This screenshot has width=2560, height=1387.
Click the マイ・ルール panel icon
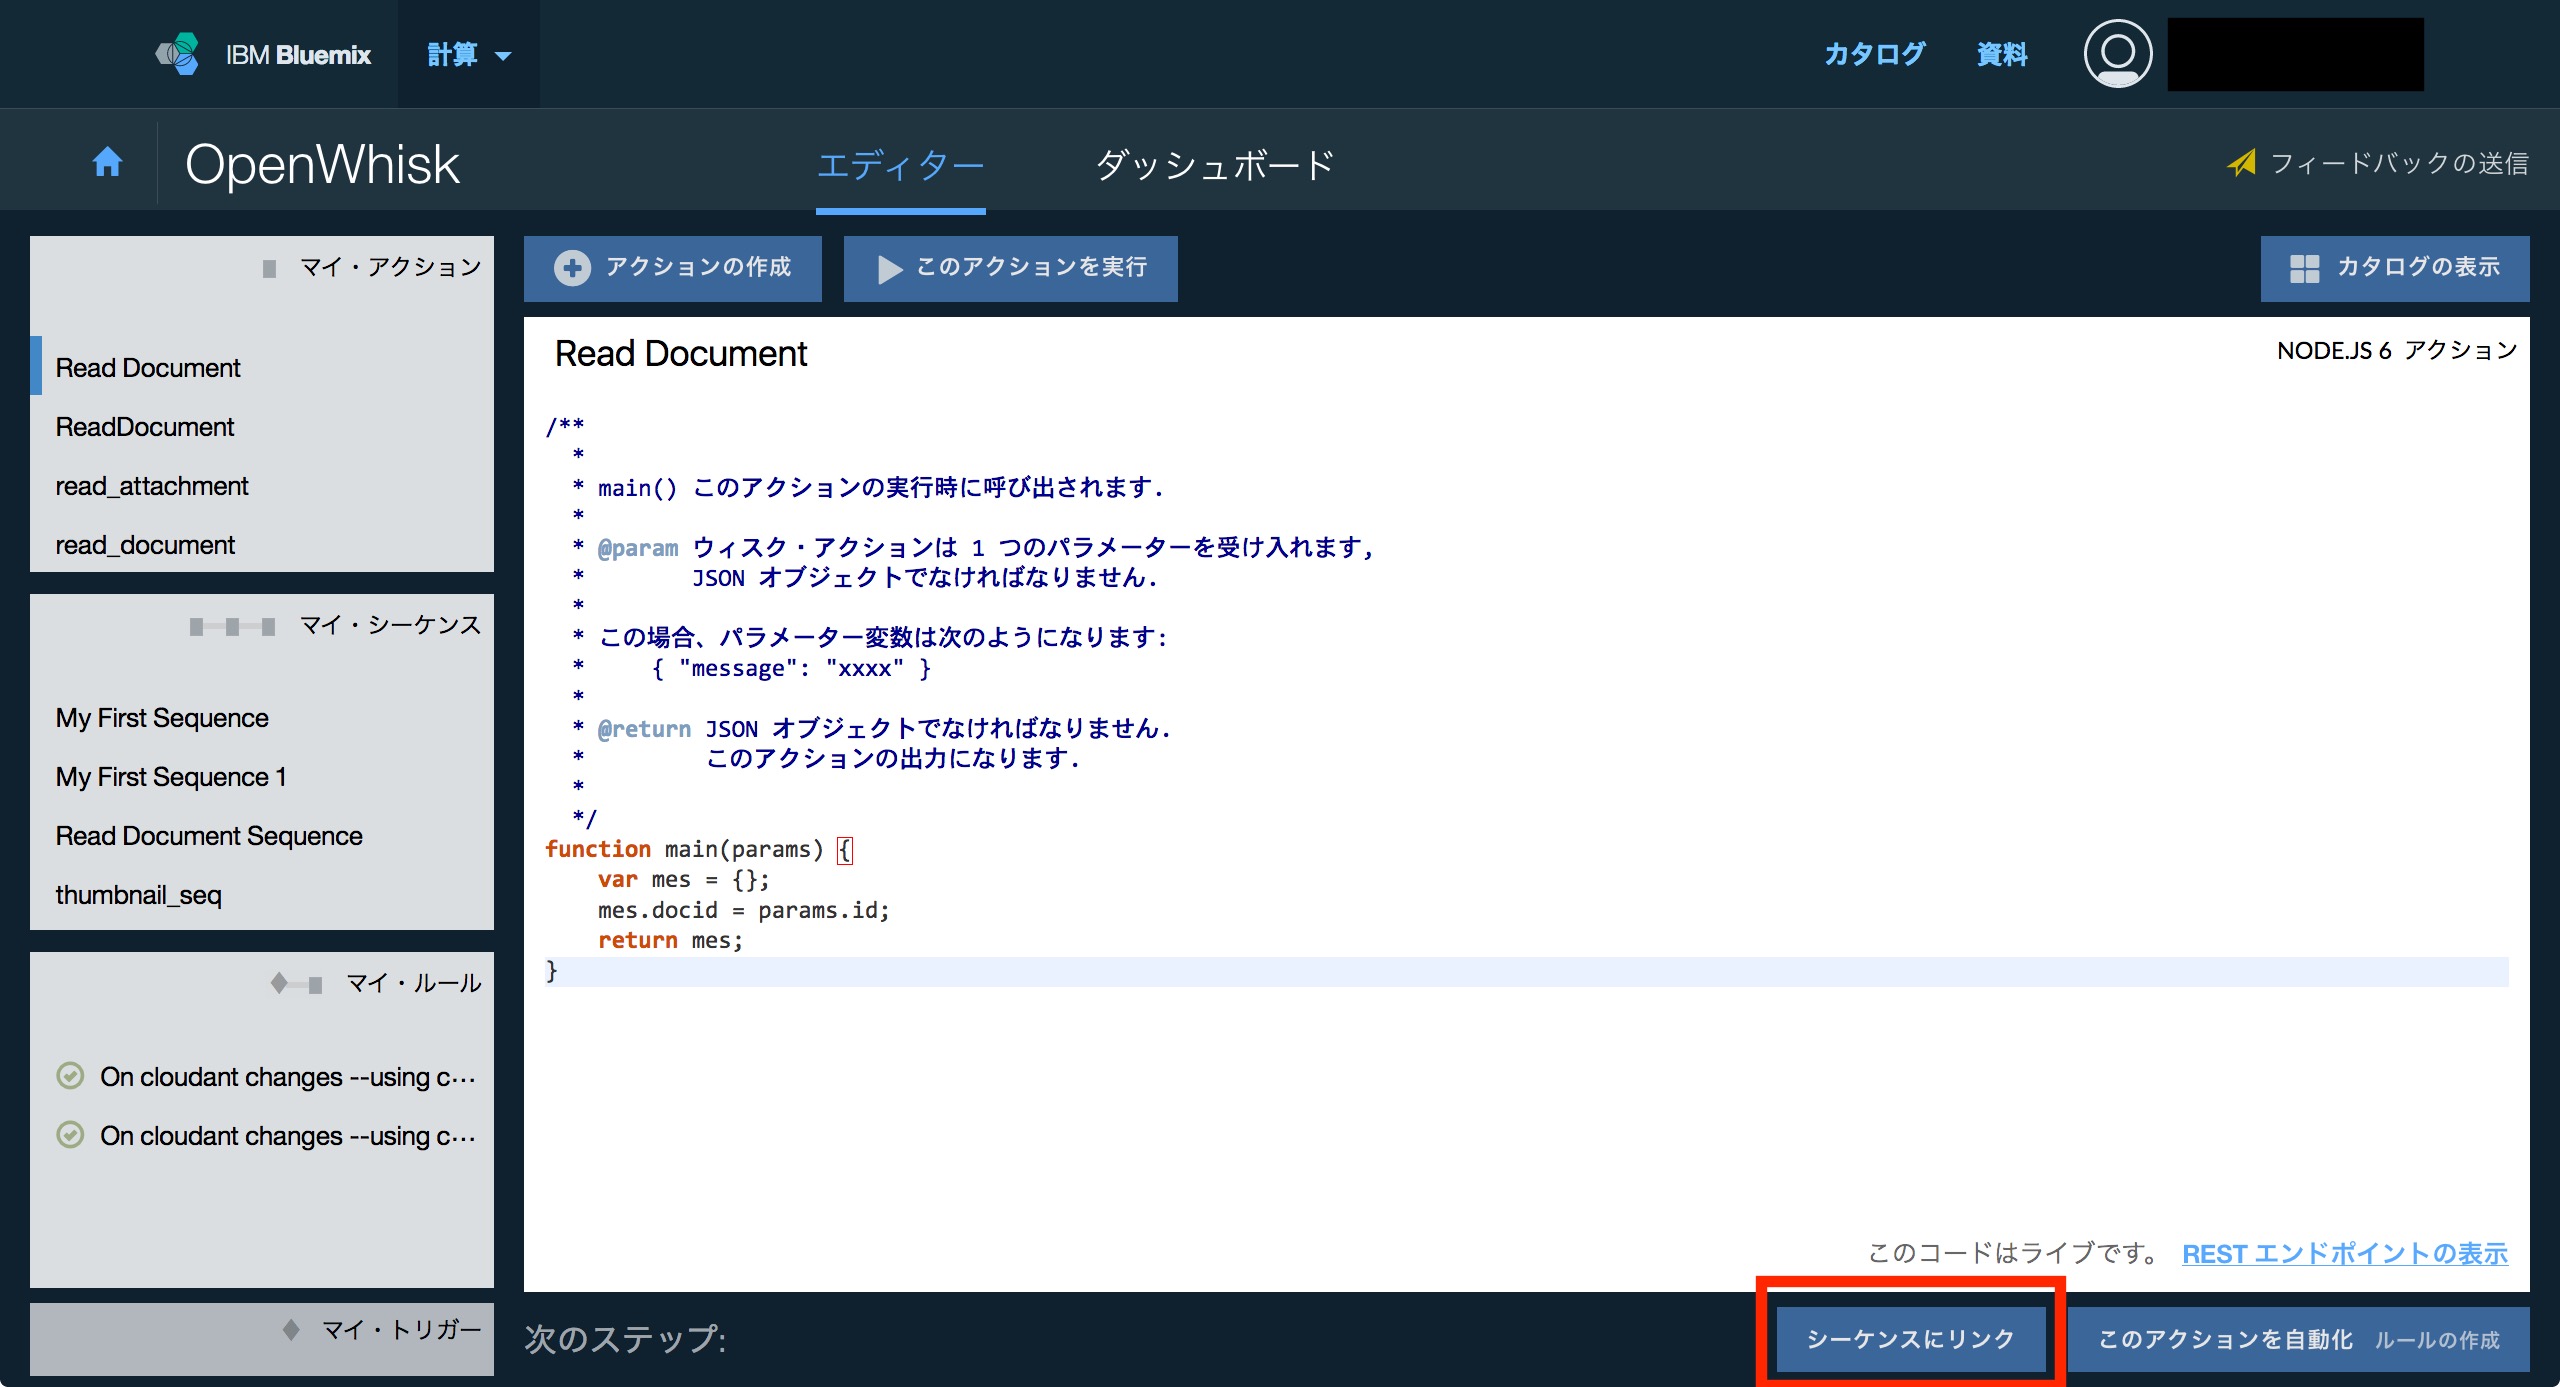(296, 984)
